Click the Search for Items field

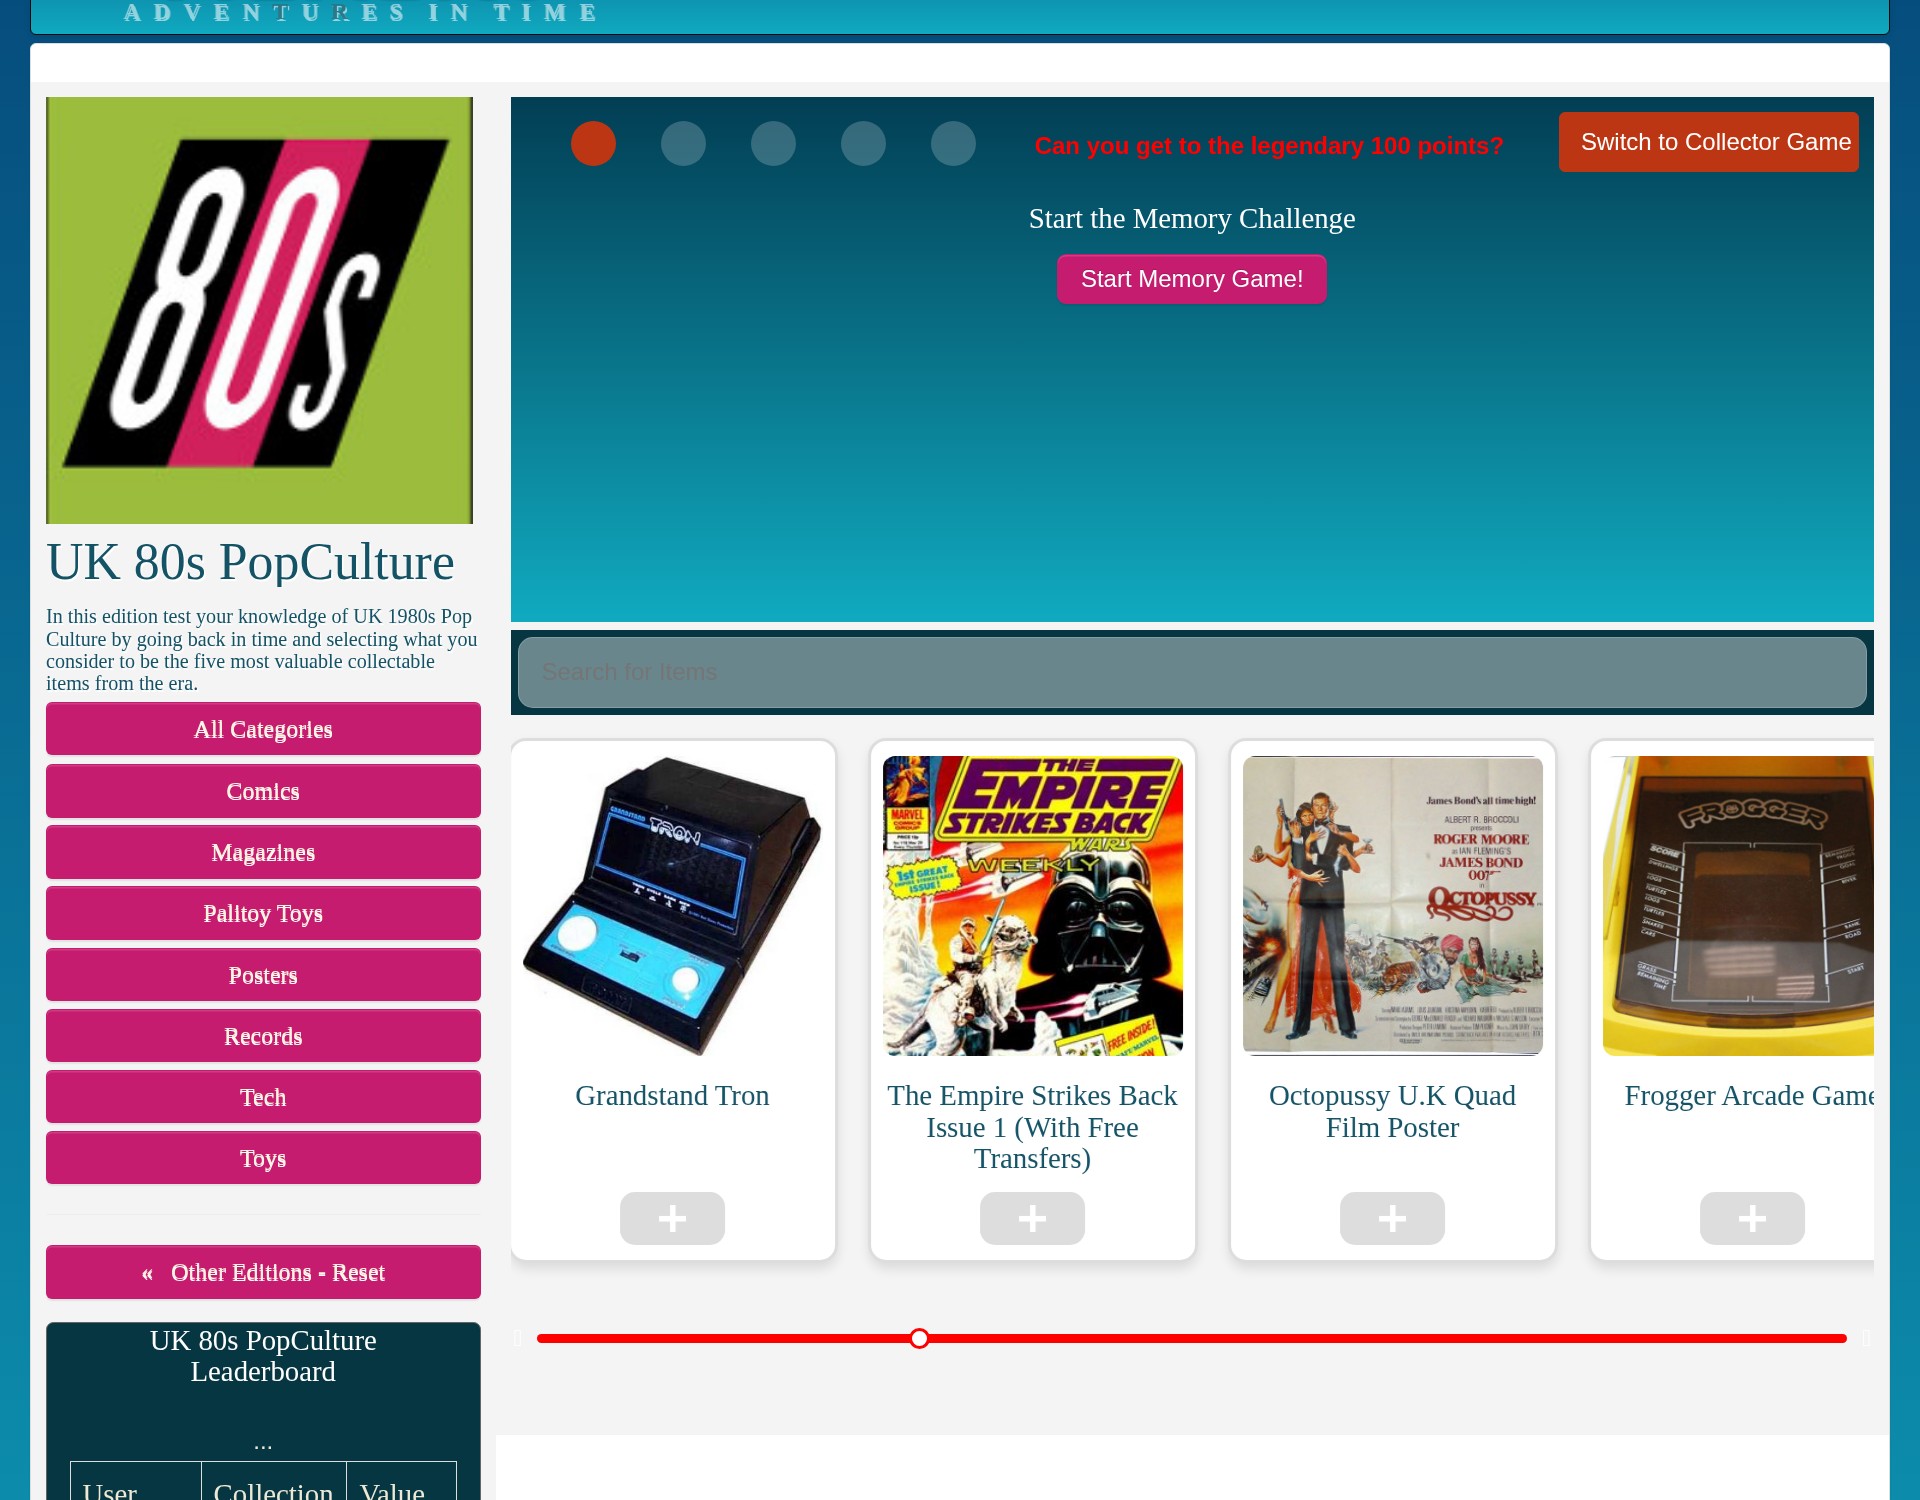1192,672
